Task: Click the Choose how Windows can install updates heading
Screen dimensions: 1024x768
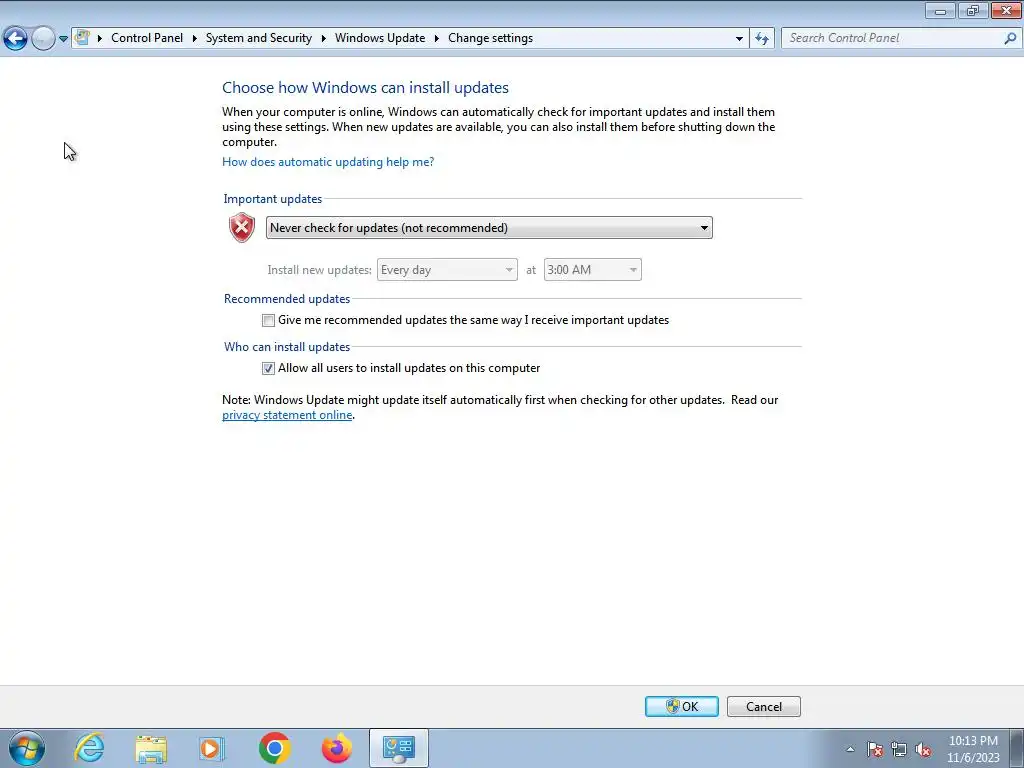Action: point(365,88)
